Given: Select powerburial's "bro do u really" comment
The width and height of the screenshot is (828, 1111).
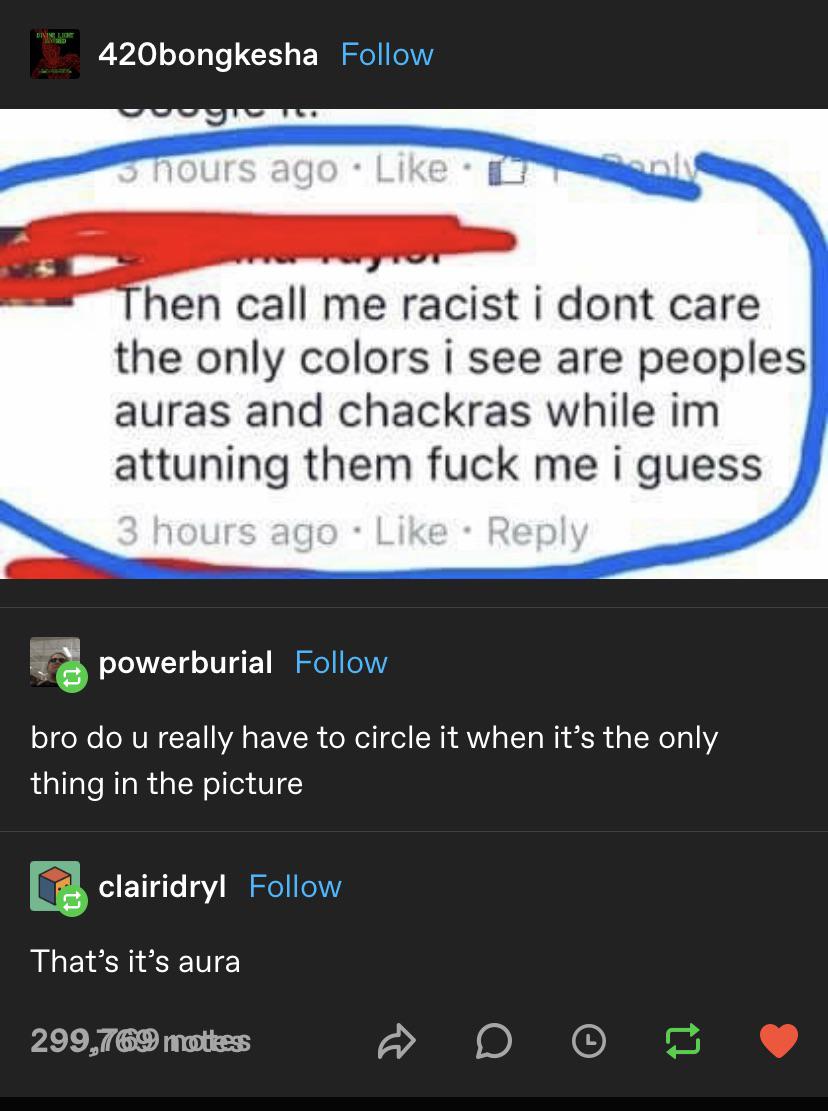Looking at the screenshot, I should pyautogui.click(x=374, y=760).
